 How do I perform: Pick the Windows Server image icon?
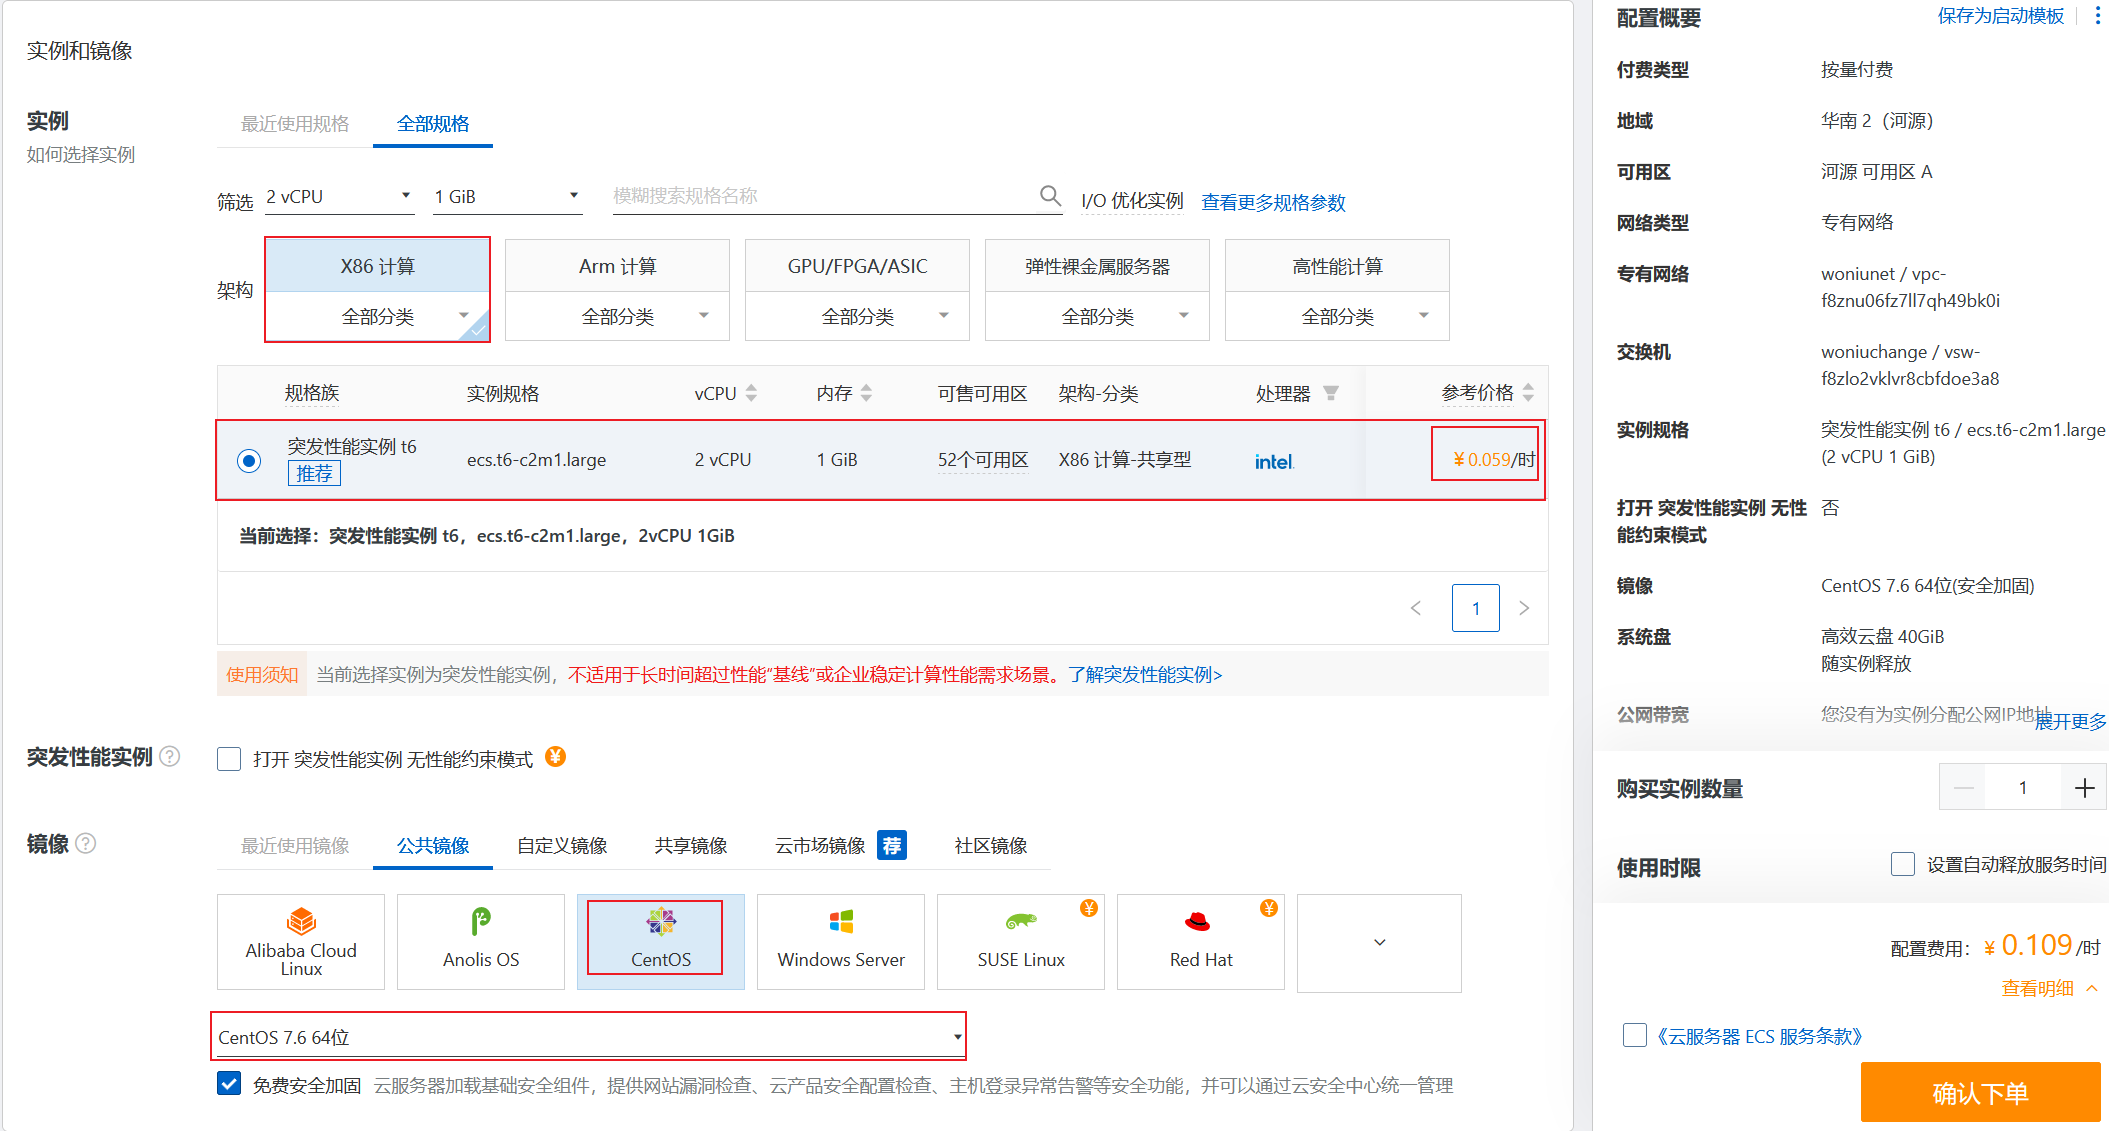841,921
